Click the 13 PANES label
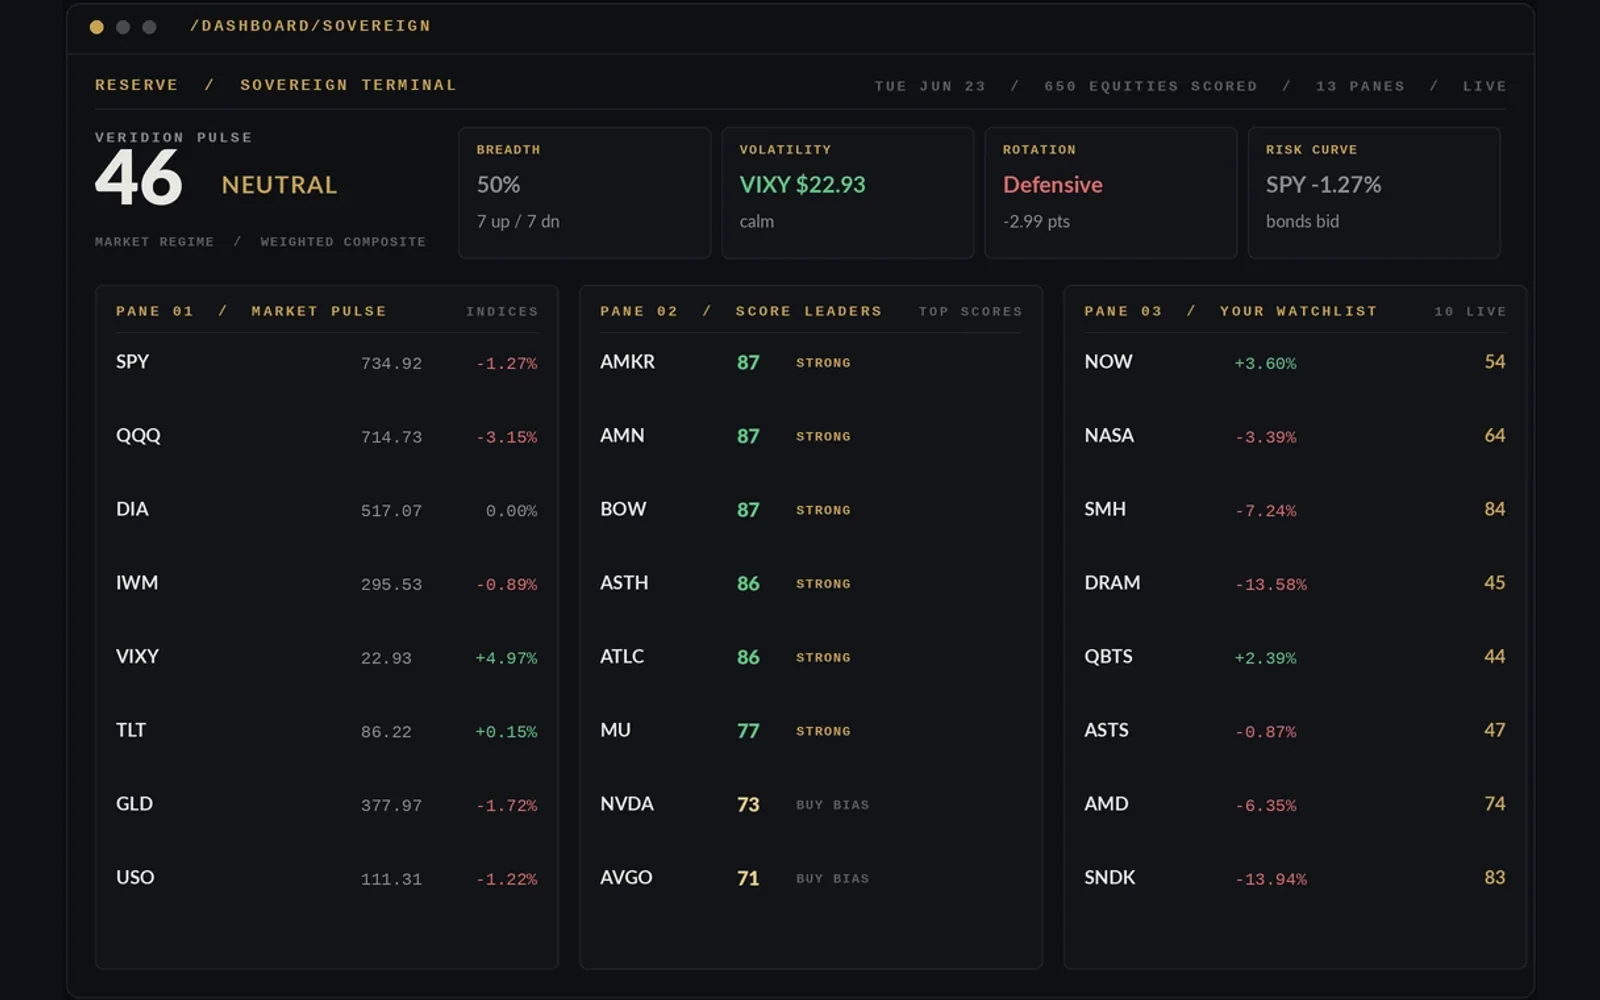This screenshot has width=1600, height=1000. tap(1360, 86)
